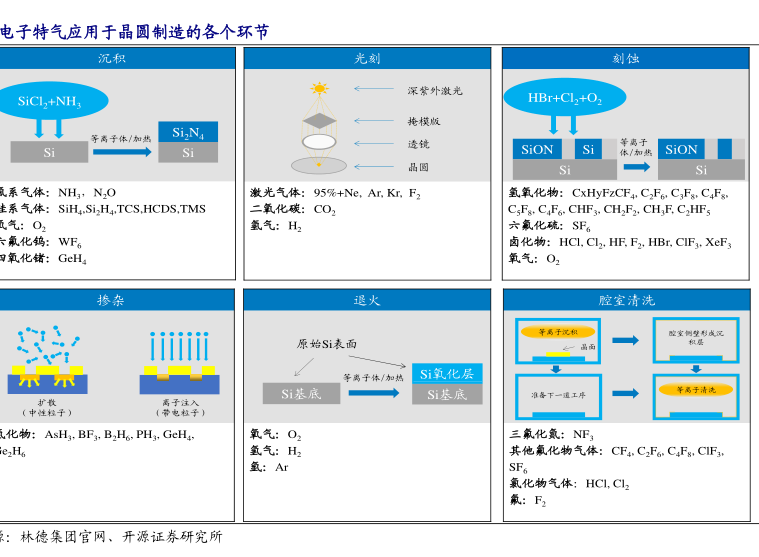
Task: Click the 刻蚀 section header
Action: [626, 59]
